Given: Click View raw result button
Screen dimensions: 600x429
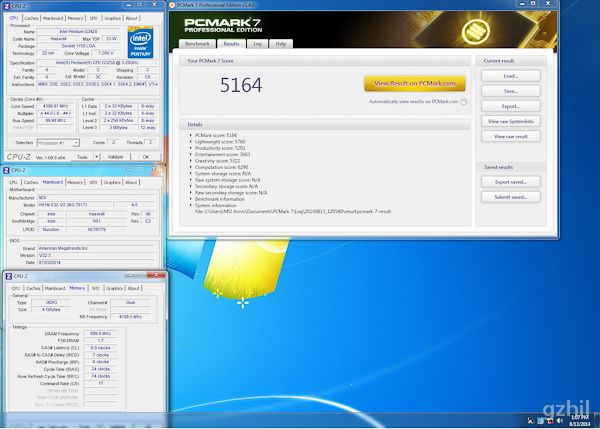Looking at the screenshot, I should pyautogui.click(x=511, y=136).
